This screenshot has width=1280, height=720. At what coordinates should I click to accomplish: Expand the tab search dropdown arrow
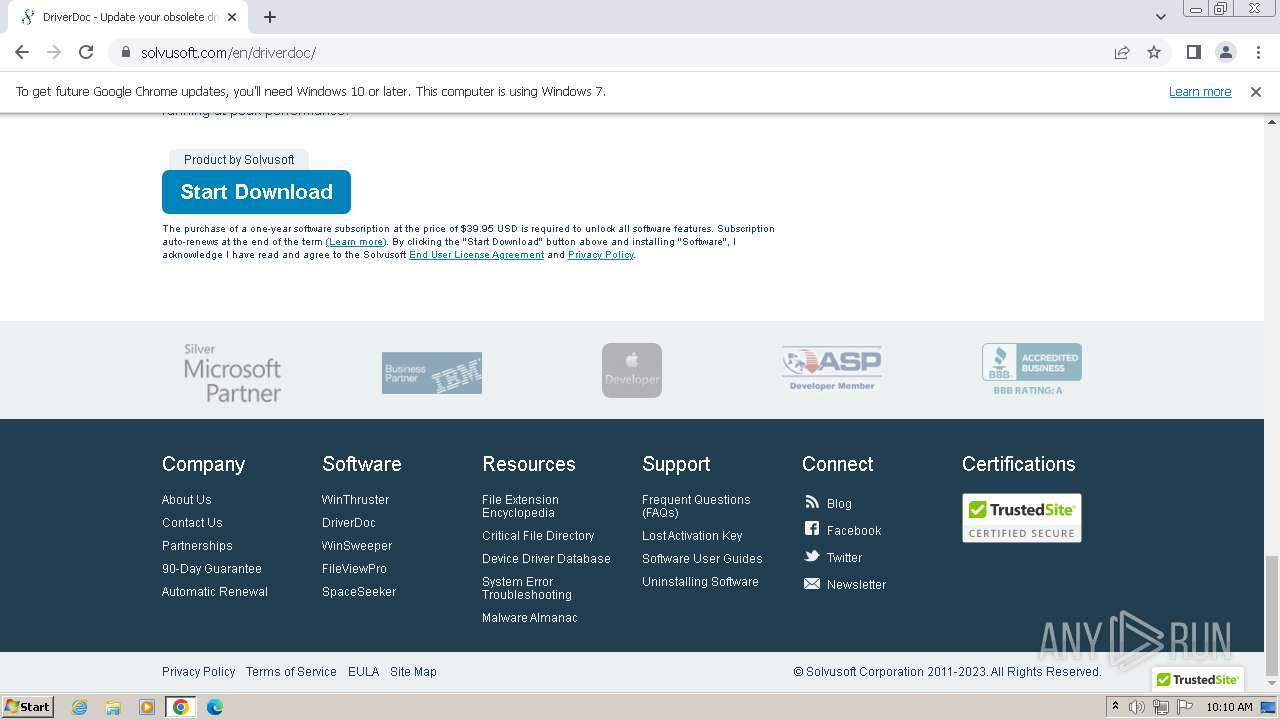1161,17
